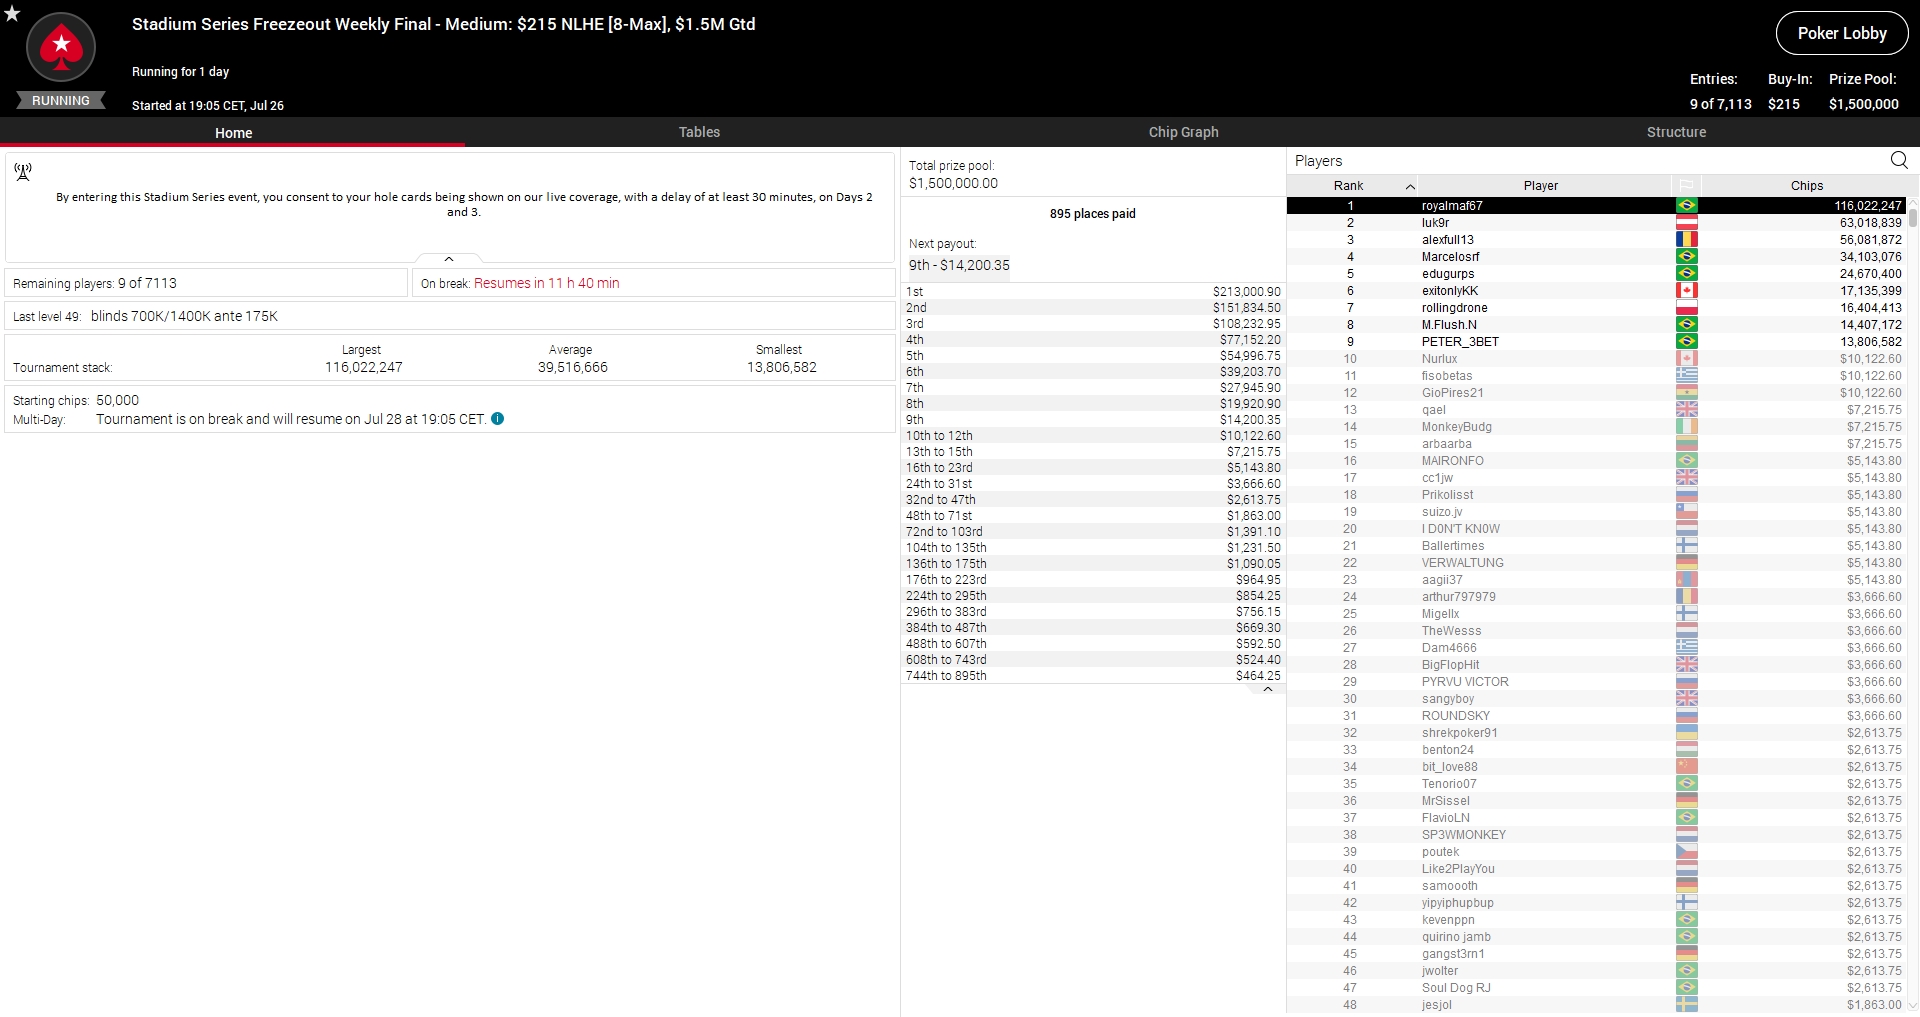1920x1017 pixels.
Task: Select M.Flush.N player row
Action: point(1597,325)
